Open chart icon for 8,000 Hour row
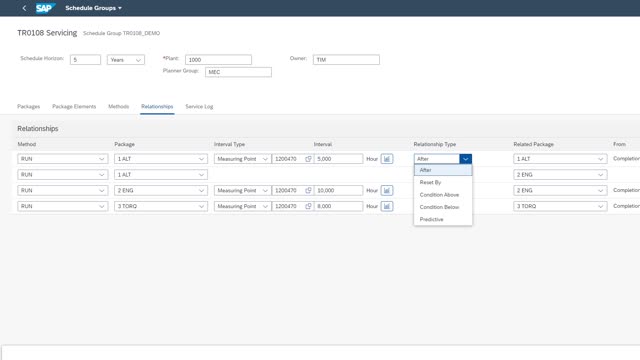Screen dimensions: 640x360 [387, 206]
